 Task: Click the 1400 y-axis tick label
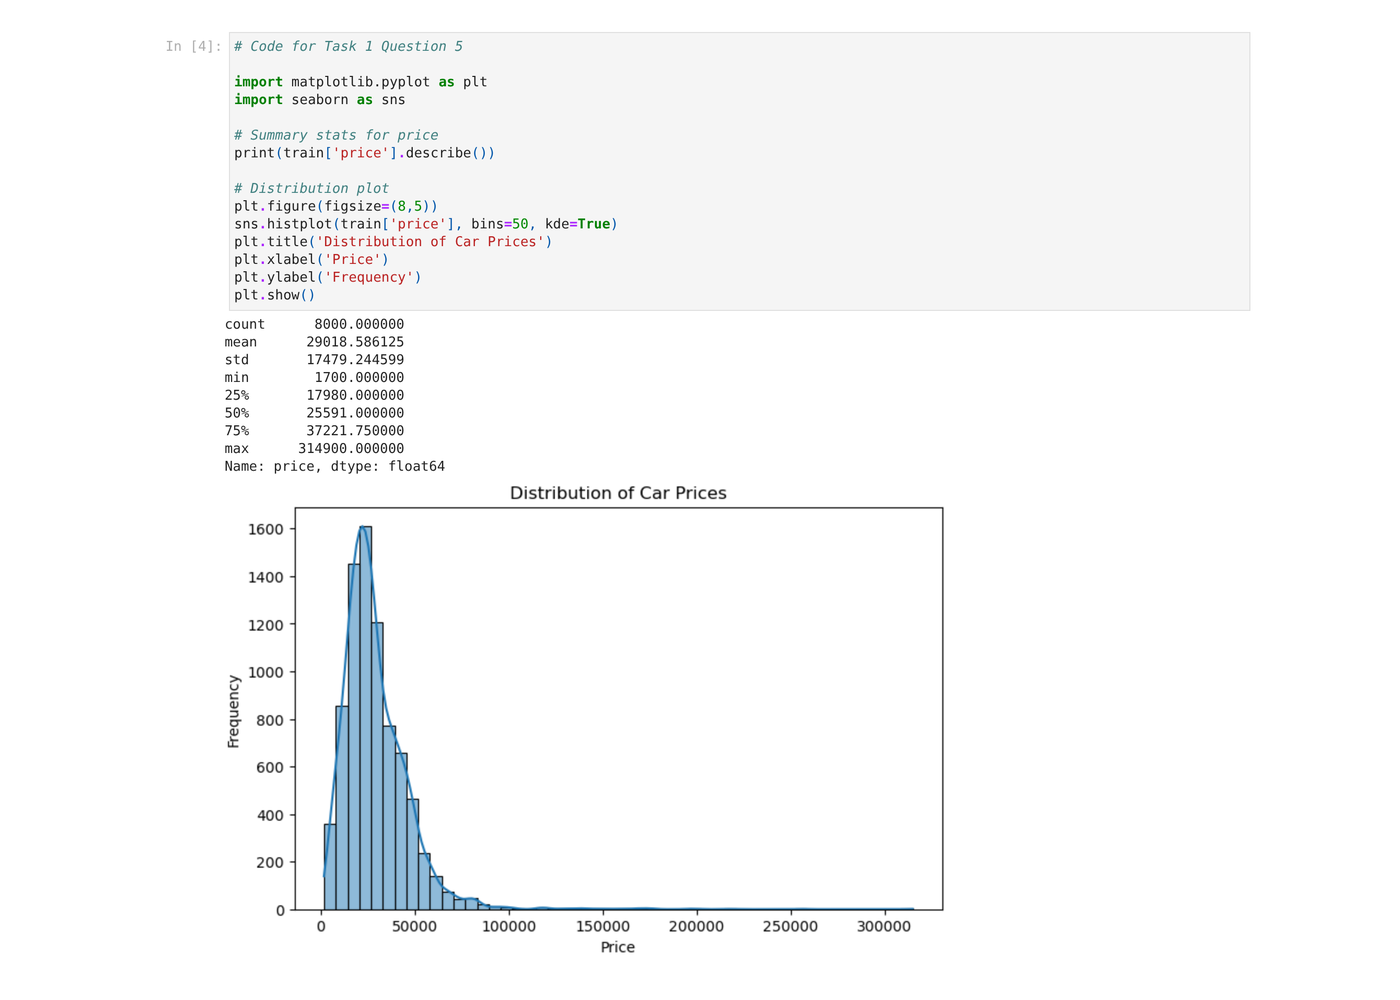pyautogui.click(x=266, y=577)
